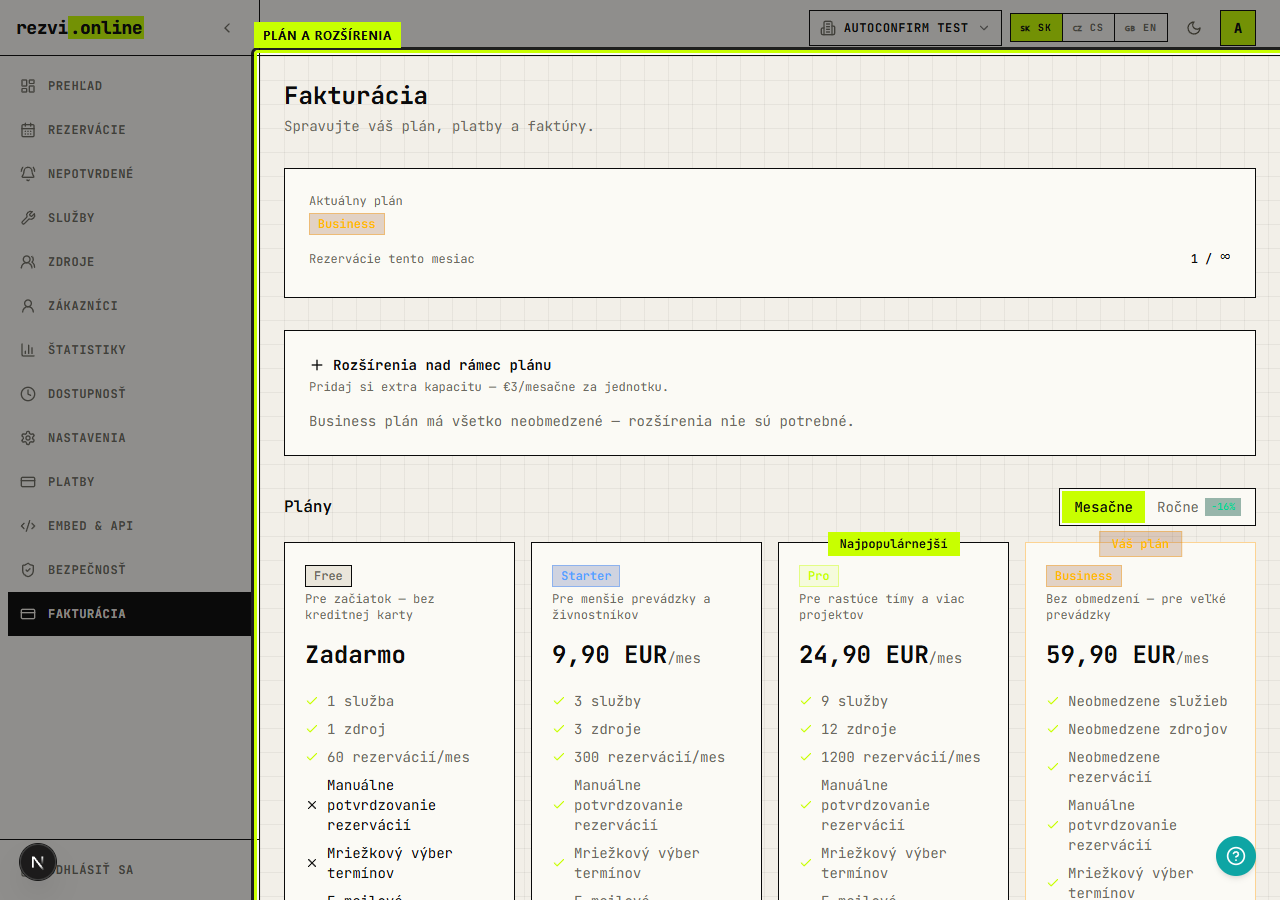Click the 12 zdroje feature in Pro

point(859,730)
